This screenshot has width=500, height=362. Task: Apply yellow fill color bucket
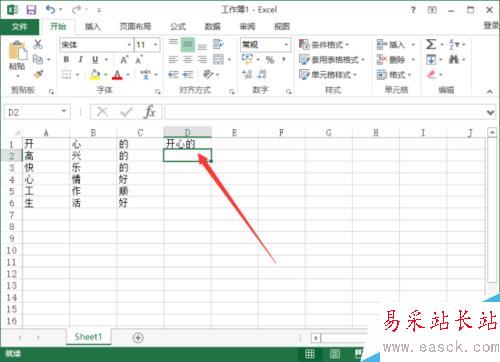(x=95, y=74)
